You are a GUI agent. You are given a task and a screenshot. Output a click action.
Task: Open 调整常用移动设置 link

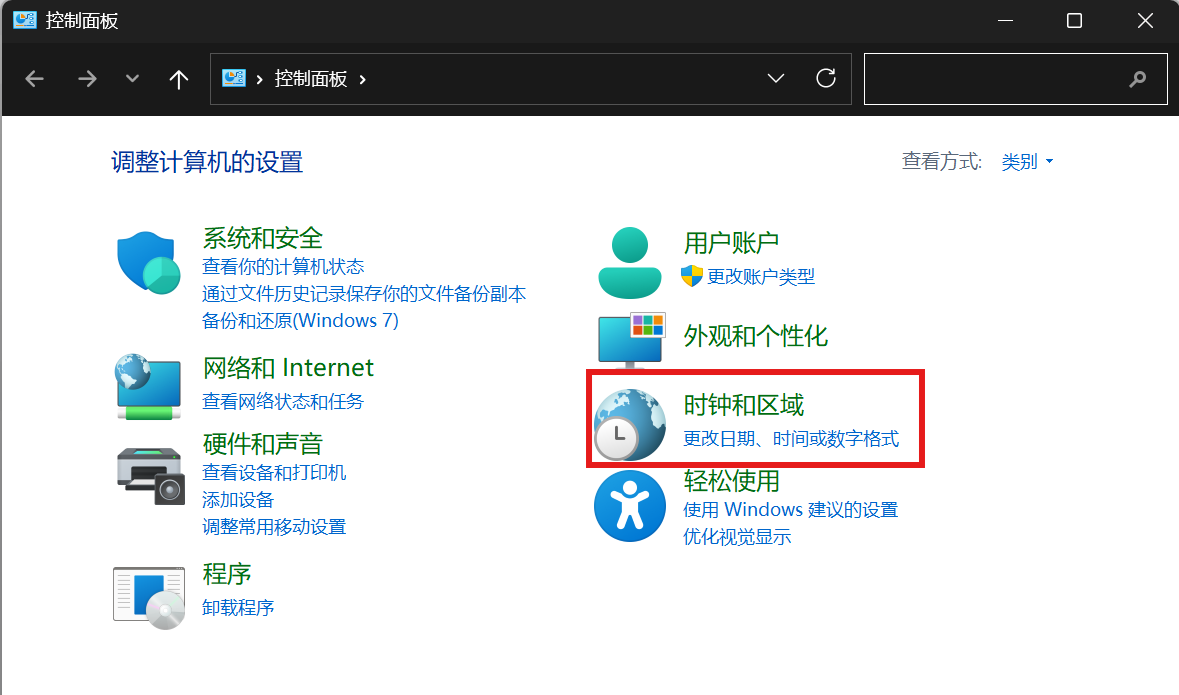(274, 527)
